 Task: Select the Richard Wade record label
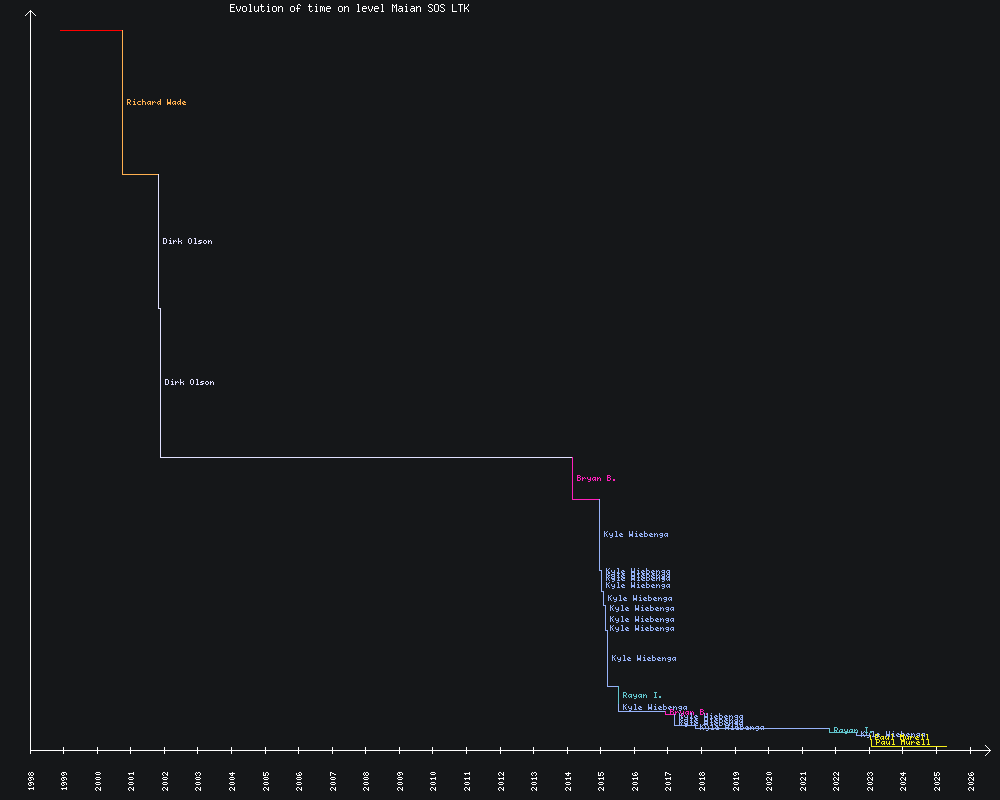156,103
